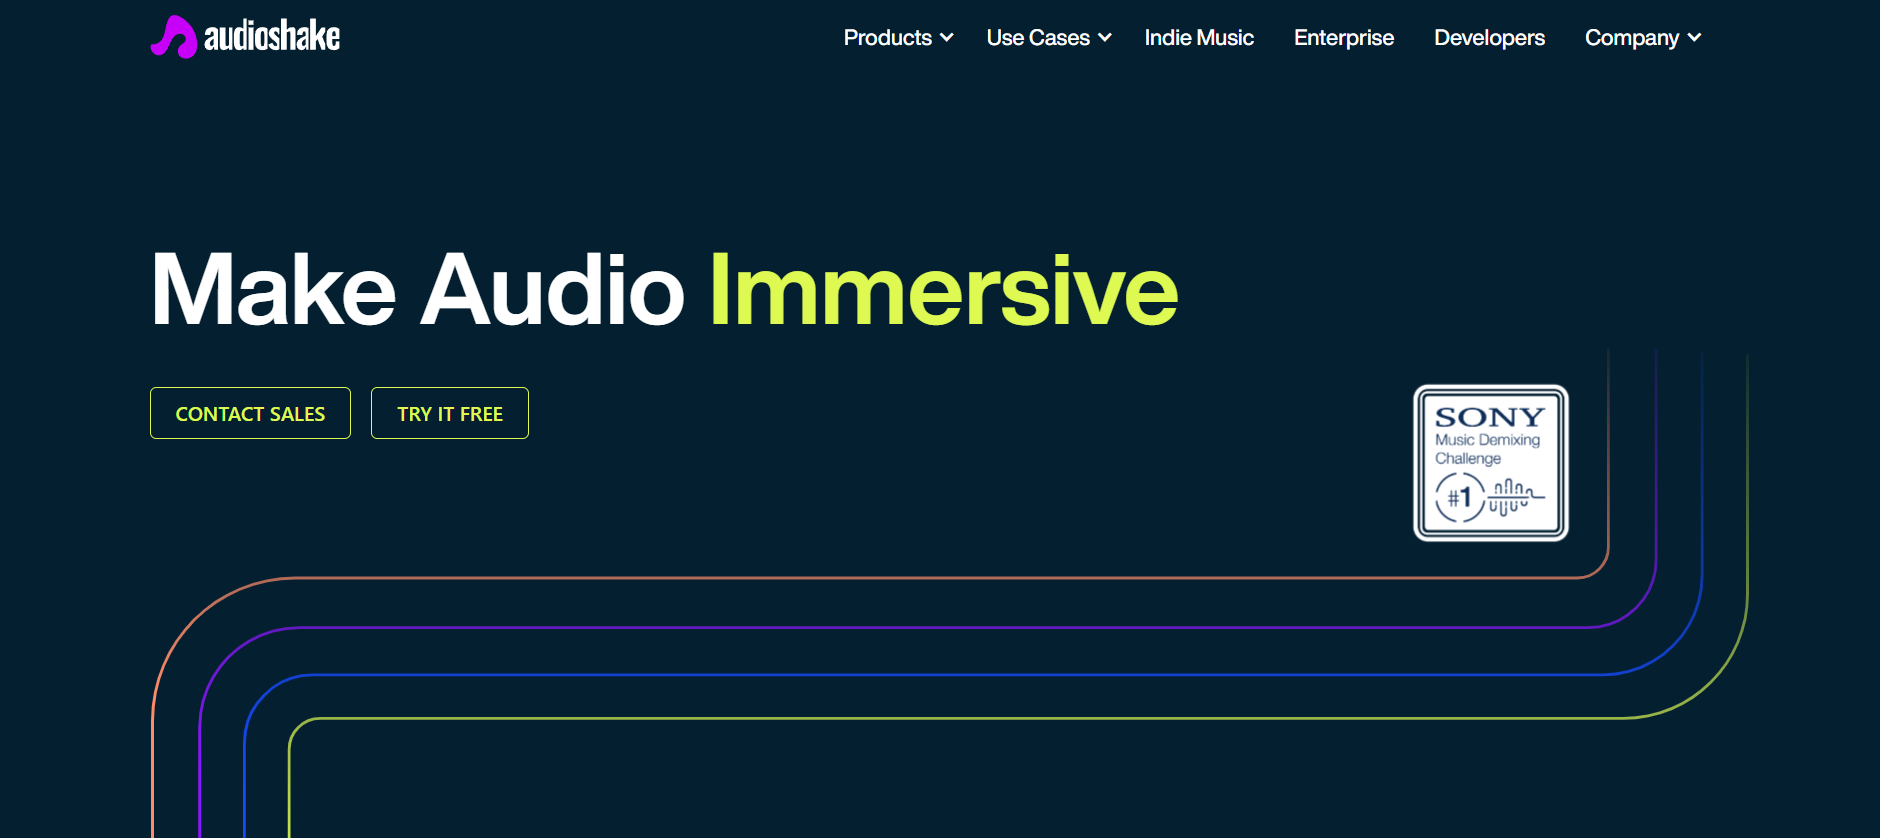Screen dimensions: 1880x838
Task: Click the waveform icon on Sony badge
Action: 1516,497
